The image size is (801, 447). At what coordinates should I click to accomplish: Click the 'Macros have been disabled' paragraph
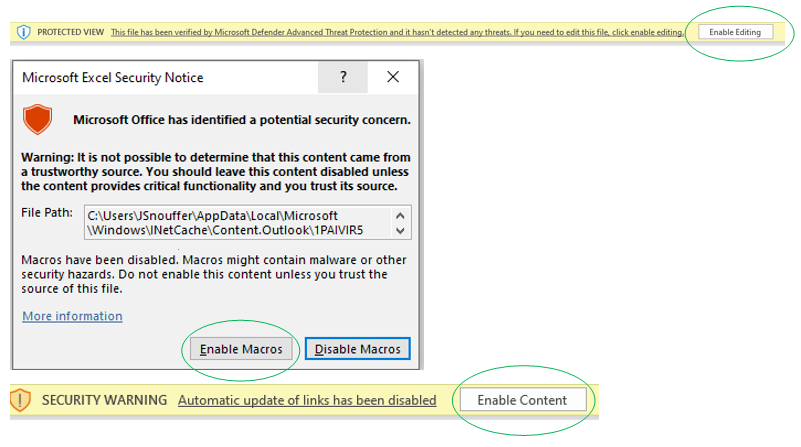click(x=214, y=274)
